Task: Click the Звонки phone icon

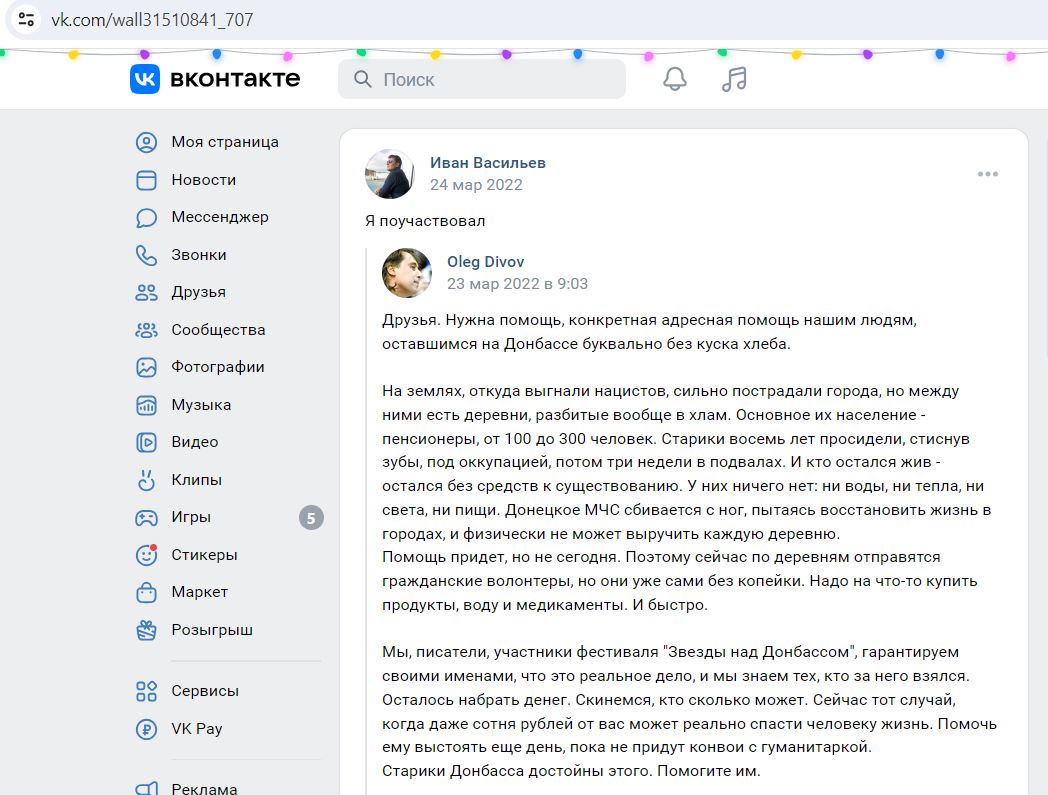Action: tap(146, 255)
